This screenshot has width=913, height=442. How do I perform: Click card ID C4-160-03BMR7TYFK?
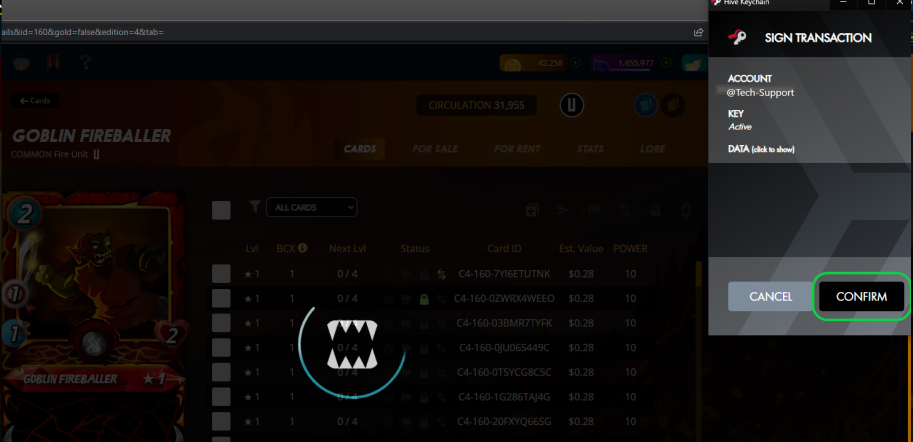coord(504,323)
